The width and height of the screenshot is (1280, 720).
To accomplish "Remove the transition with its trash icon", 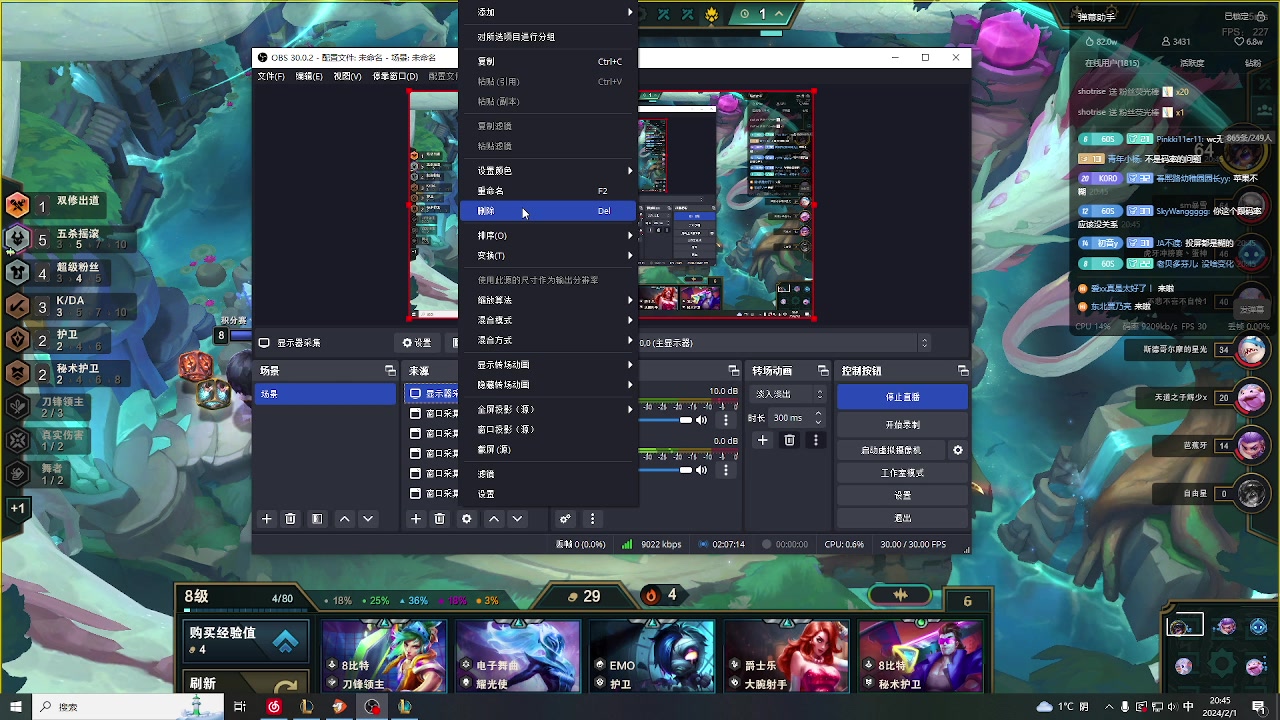I will [x=789, y=440].
